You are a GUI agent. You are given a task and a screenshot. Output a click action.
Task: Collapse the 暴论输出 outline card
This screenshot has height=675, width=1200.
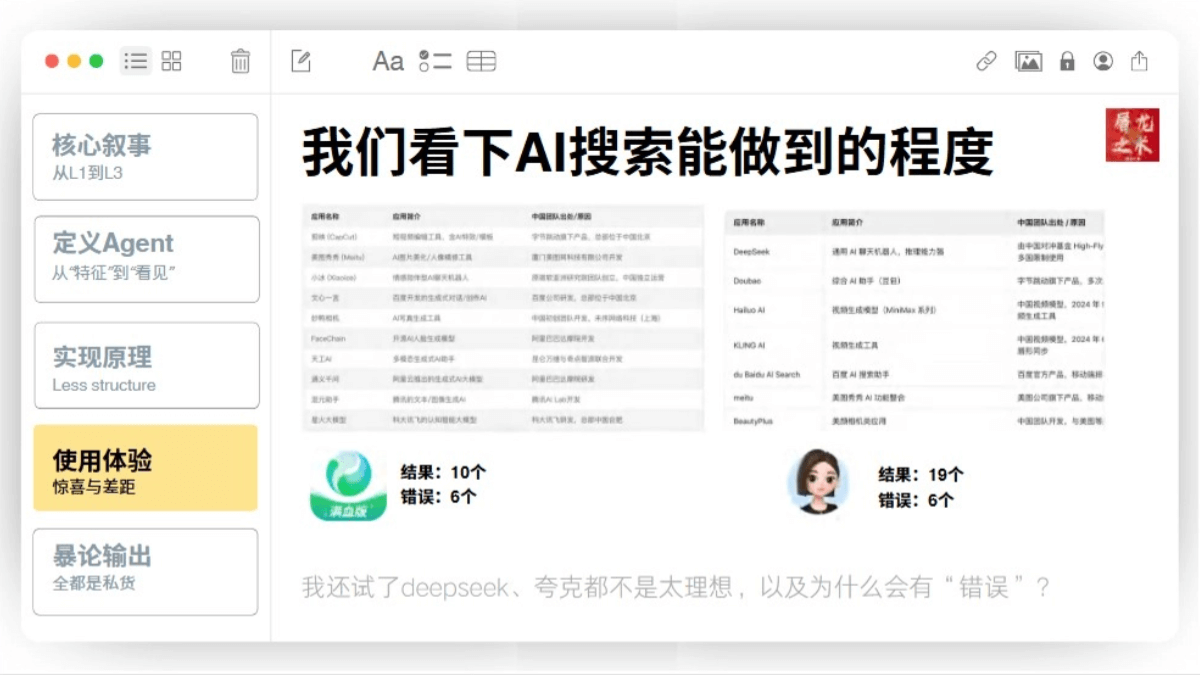click(145, 571)
